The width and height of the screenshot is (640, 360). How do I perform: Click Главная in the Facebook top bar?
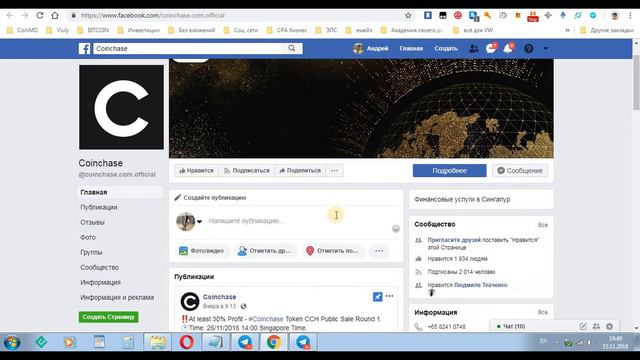click(x=411, y=49)
